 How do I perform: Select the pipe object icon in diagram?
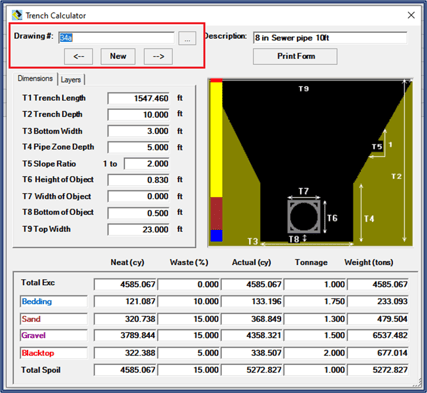[304, 216]
